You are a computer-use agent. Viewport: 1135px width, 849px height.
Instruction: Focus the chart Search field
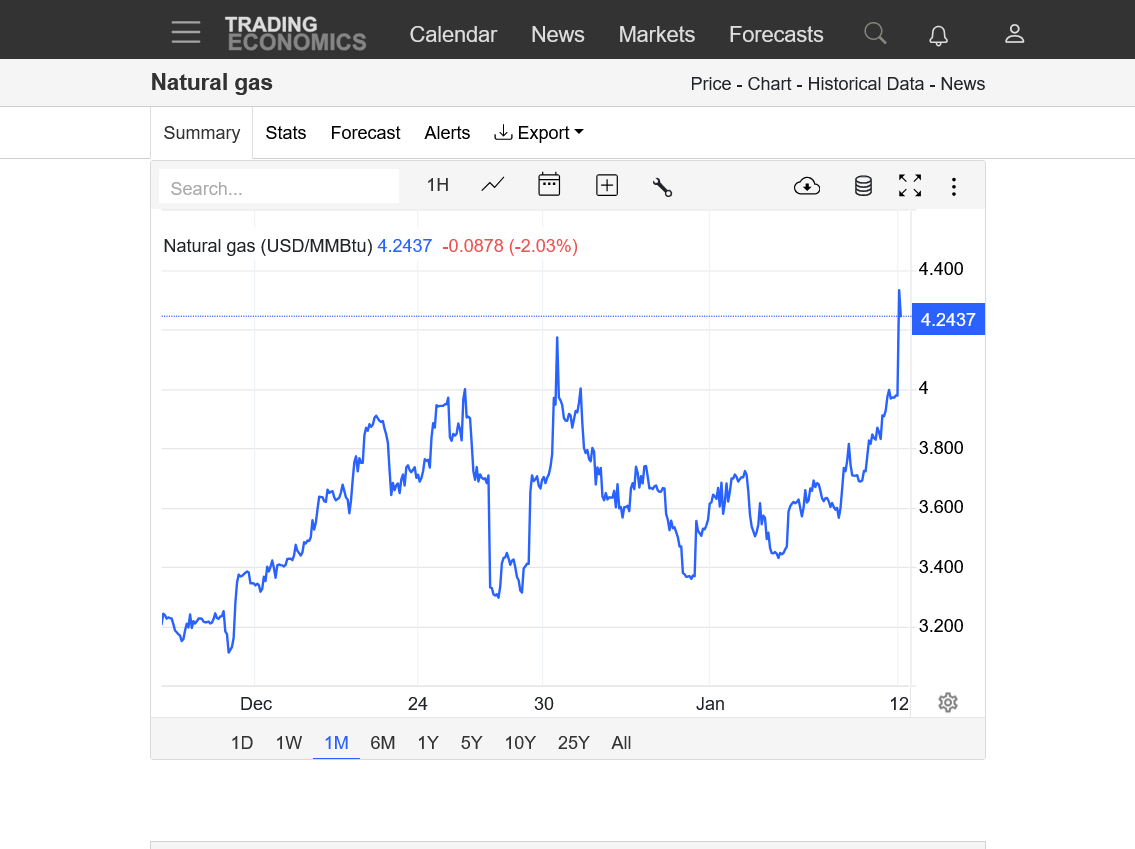(279, 188)
